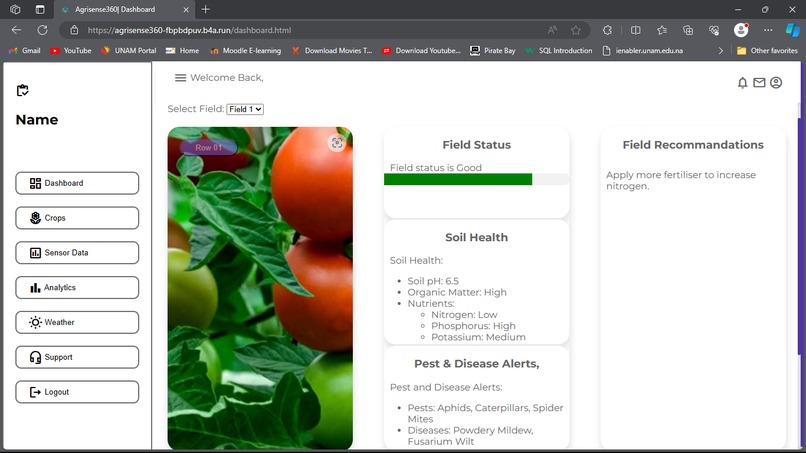Screen dimensions: 806x453
Task: Click the 'Apply more fertiliser' recommendation text
Action: (681, 180)
